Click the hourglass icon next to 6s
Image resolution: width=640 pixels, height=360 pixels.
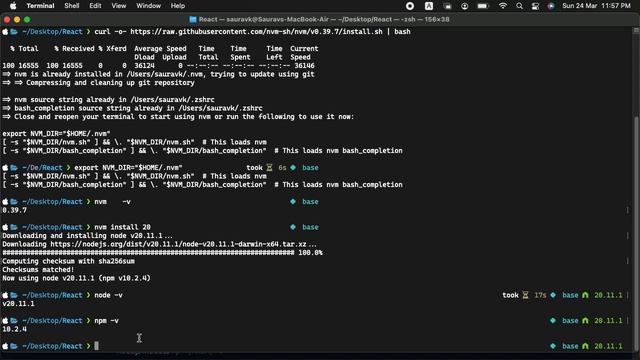coord(269,167)
